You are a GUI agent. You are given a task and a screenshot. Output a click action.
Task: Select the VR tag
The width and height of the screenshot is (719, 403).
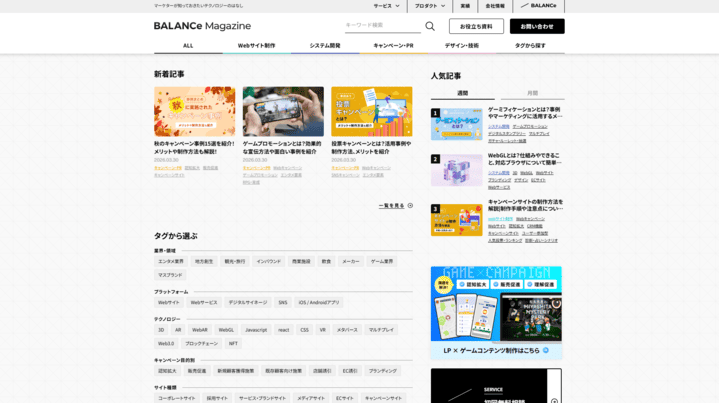point(323,330)
